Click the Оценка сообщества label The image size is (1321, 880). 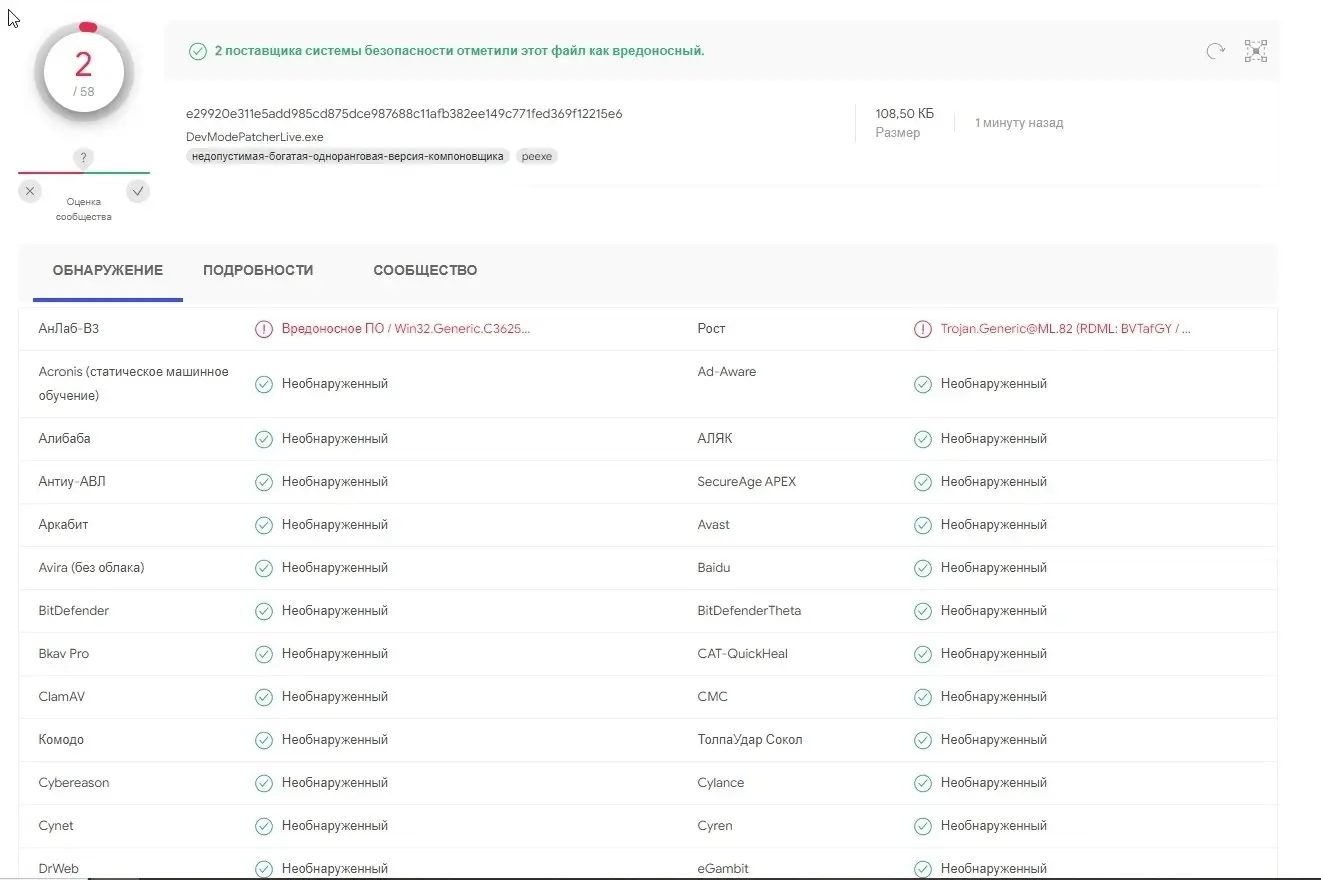pos(84,209)
